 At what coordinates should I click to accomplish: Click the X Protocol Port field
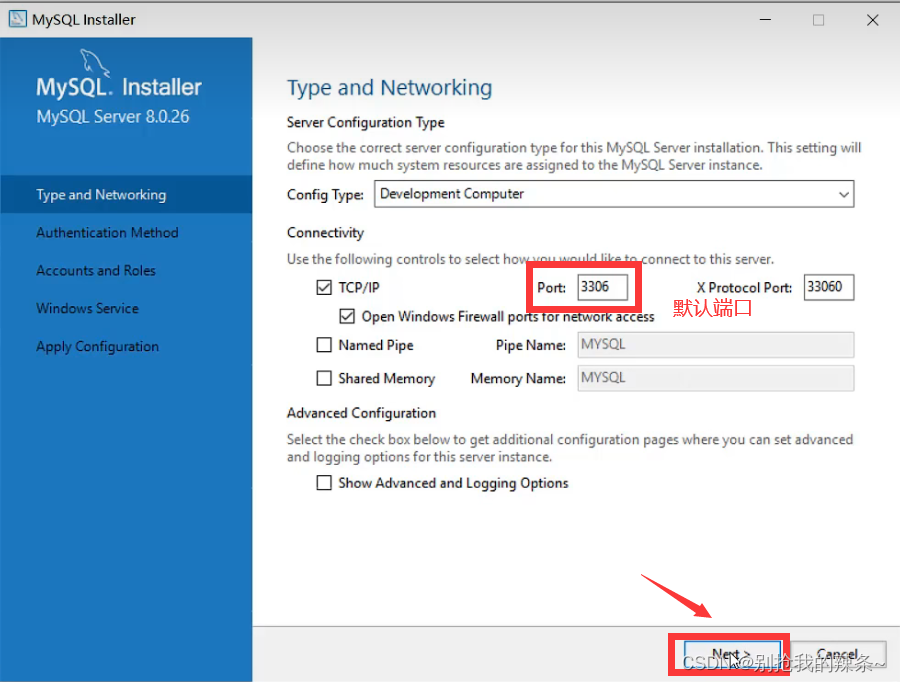(x=828, y=286)
